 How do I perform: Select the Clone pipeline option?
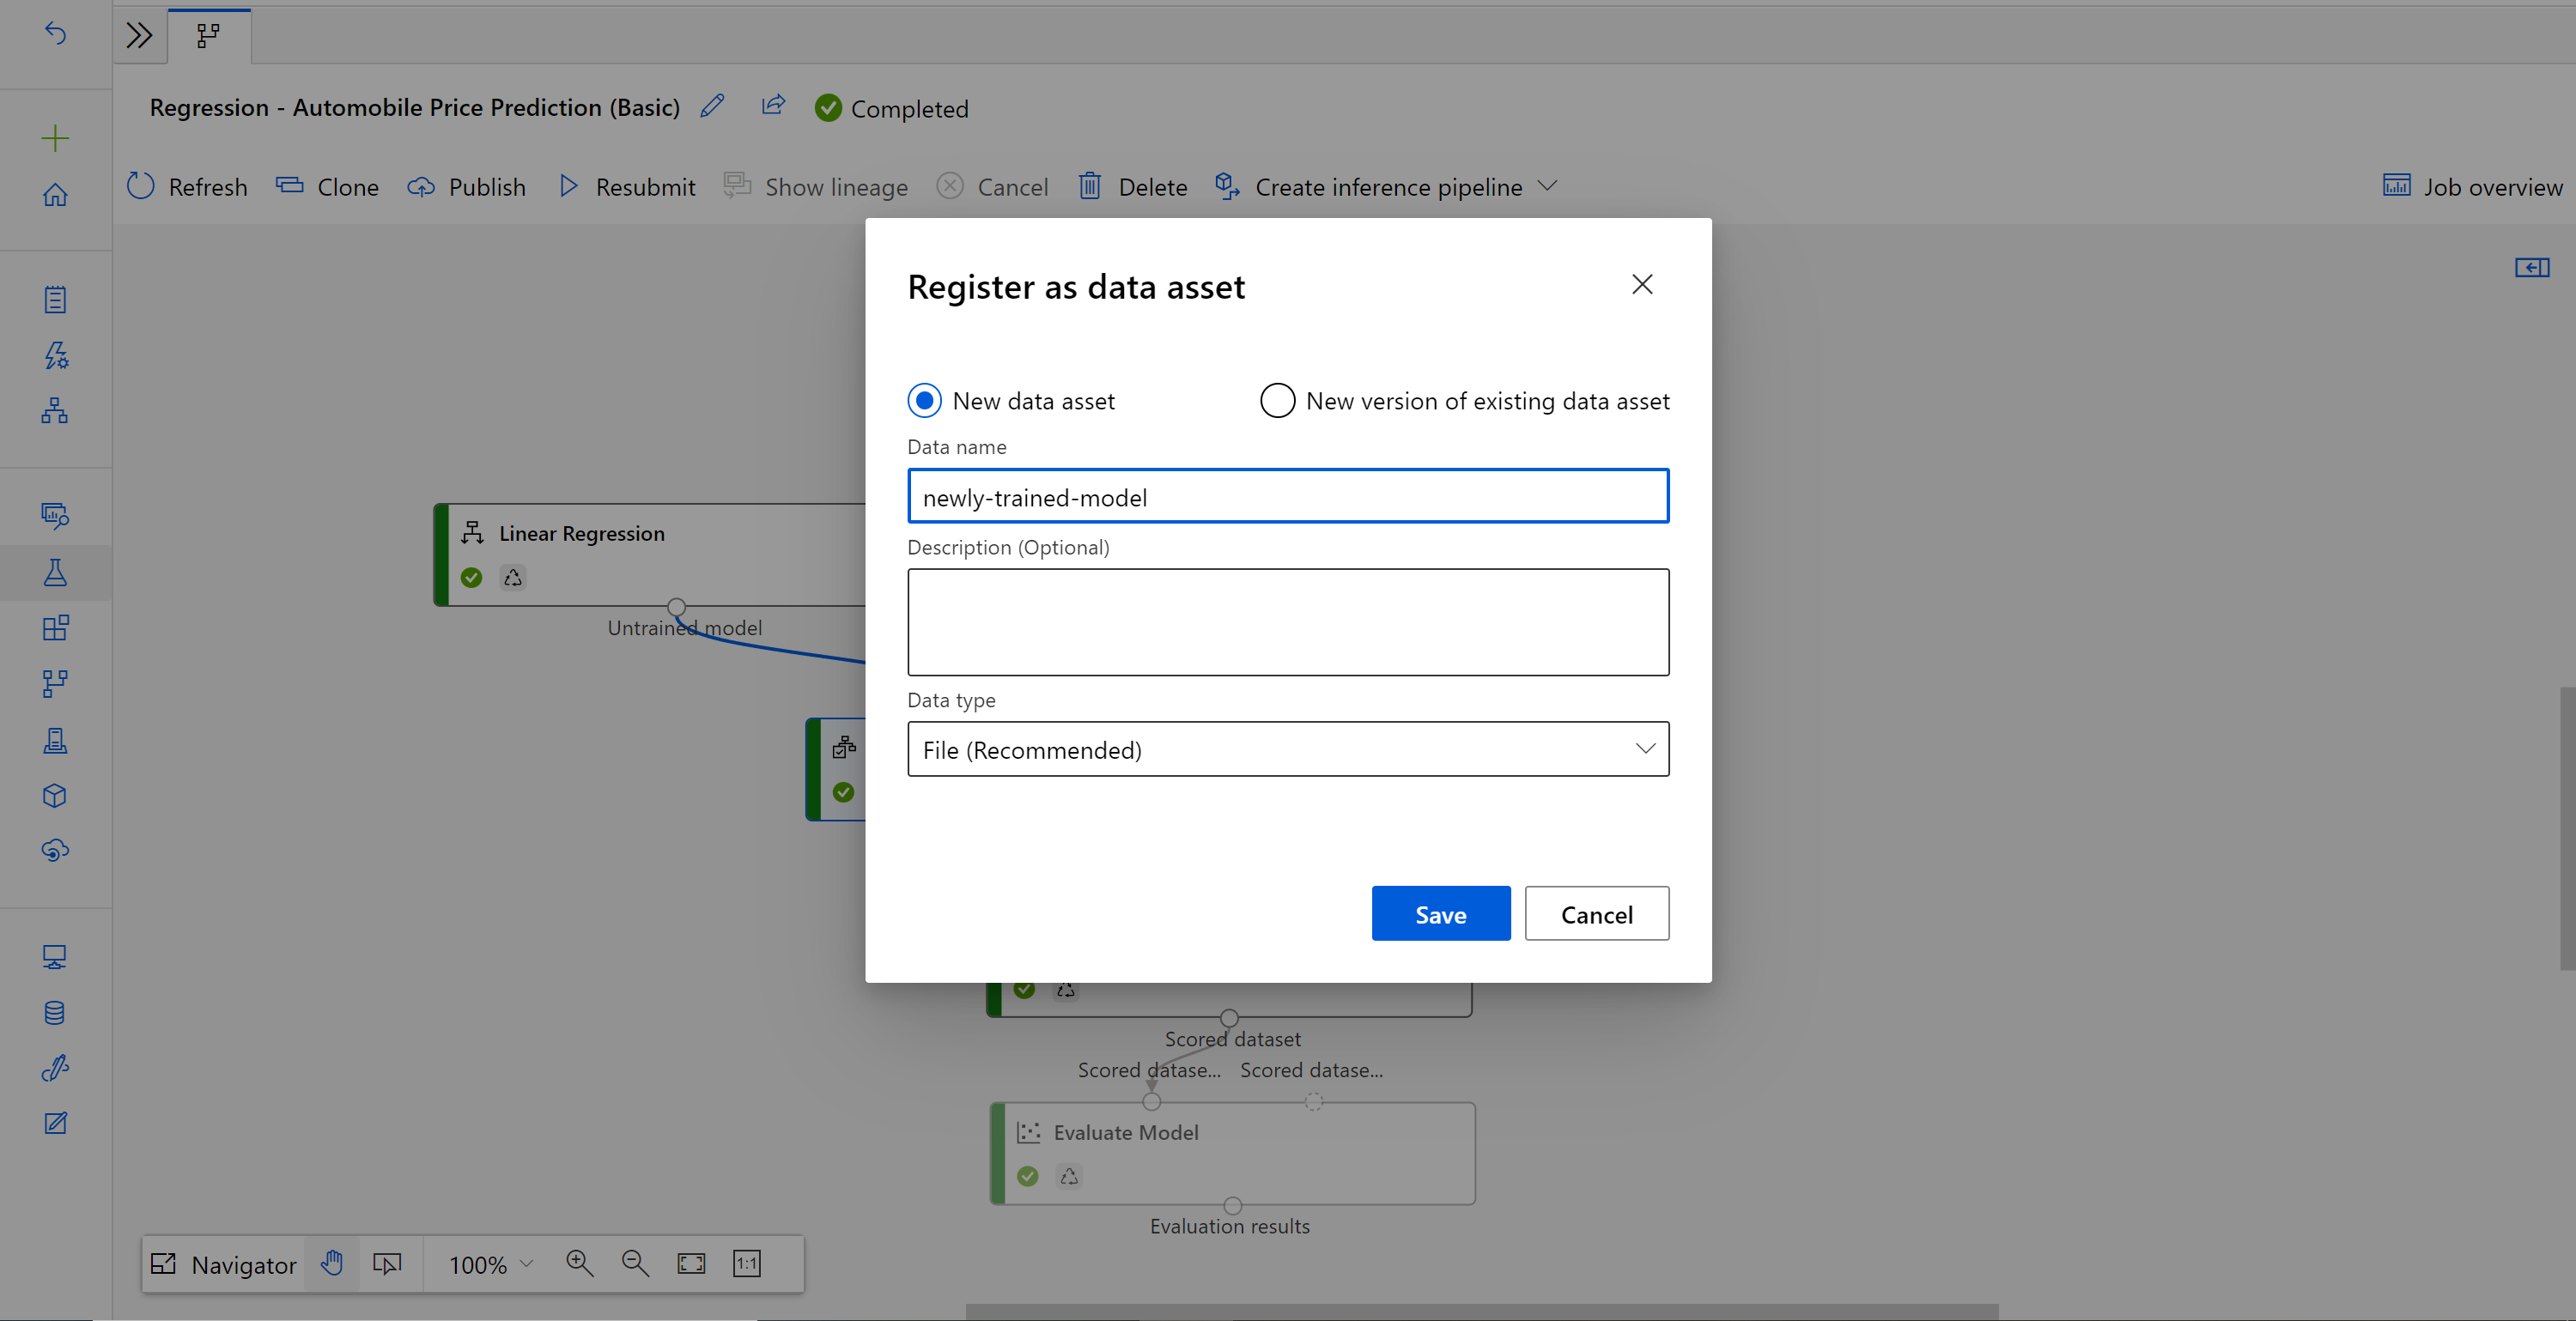[x=325, y=185]
